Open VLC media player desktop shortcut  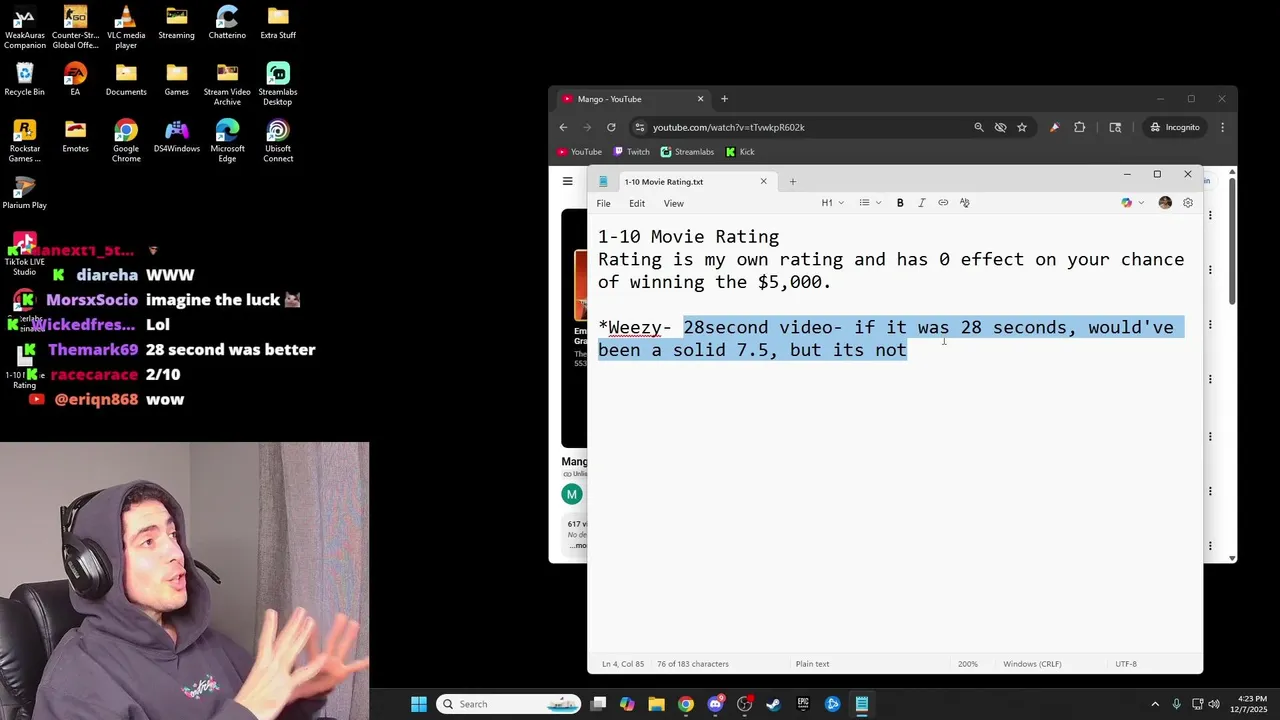click(x=126, y=27)
